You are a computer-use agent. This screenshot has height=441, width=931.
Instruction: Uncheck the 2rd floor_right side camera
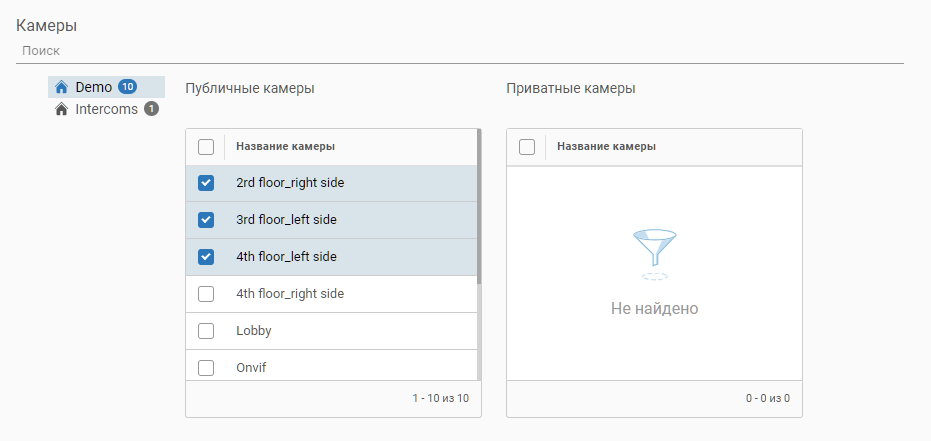point(206,183)
